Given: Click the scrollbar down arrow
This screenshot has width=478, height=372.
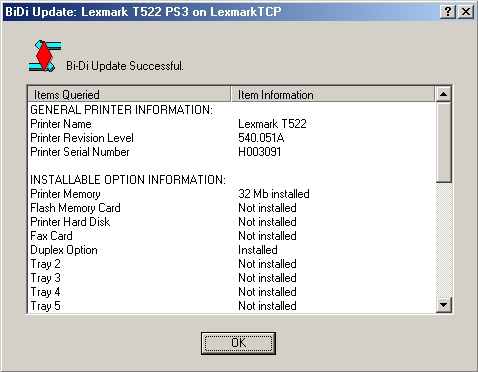Looking at the screenshot, I should pos(443,305).
